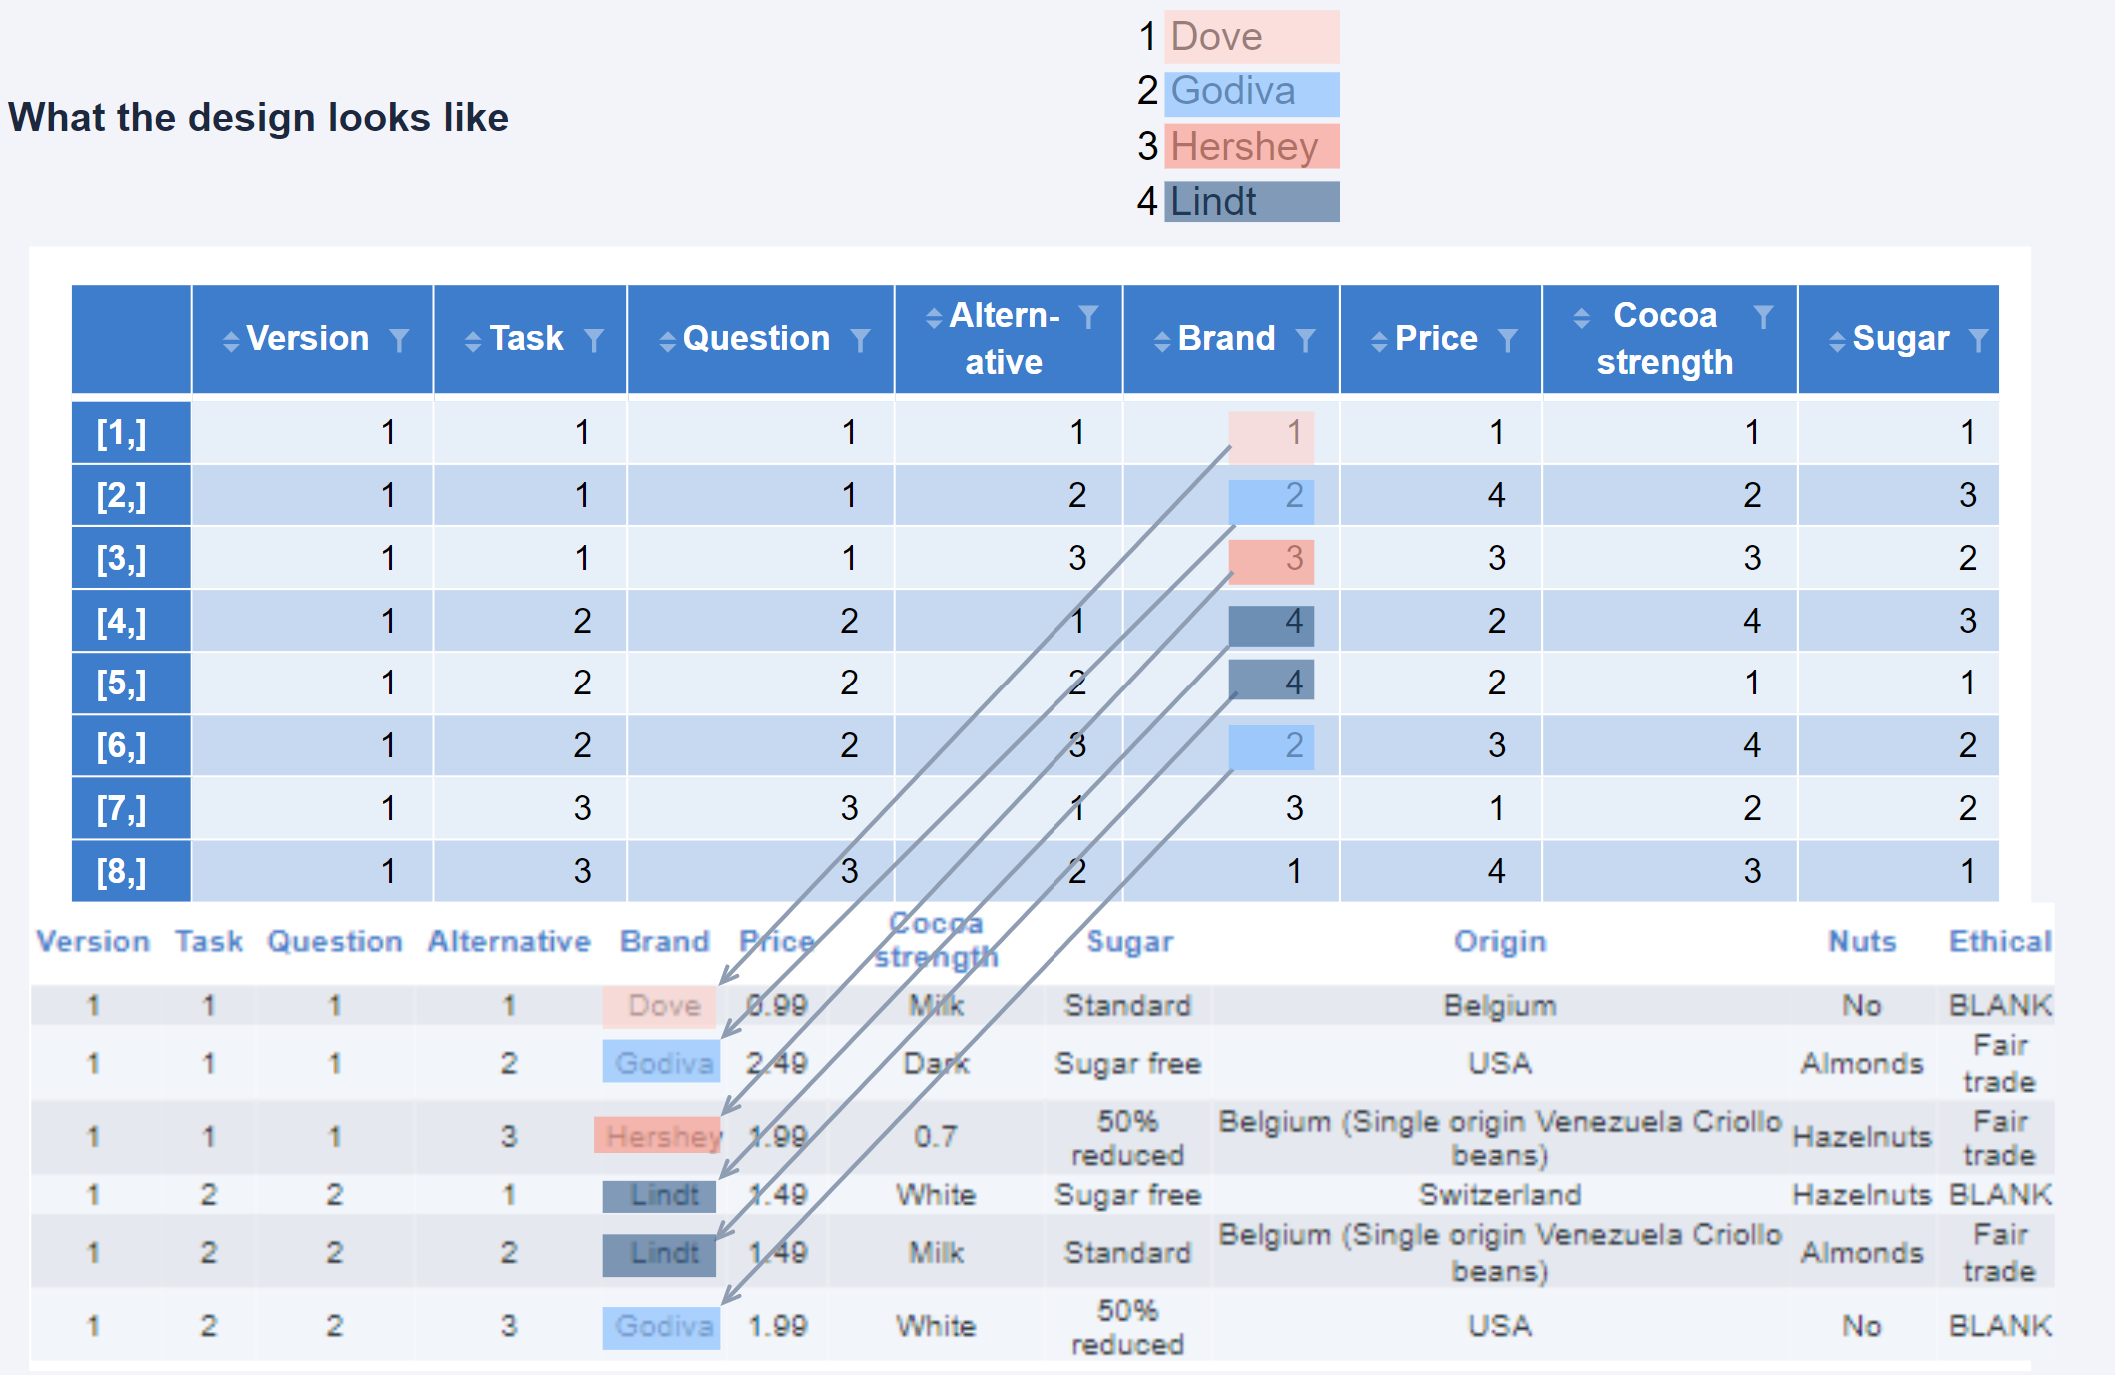Select row header [5,]
The height and width of the screenshot is (1375, 2115).
click(x=131, y=683)
